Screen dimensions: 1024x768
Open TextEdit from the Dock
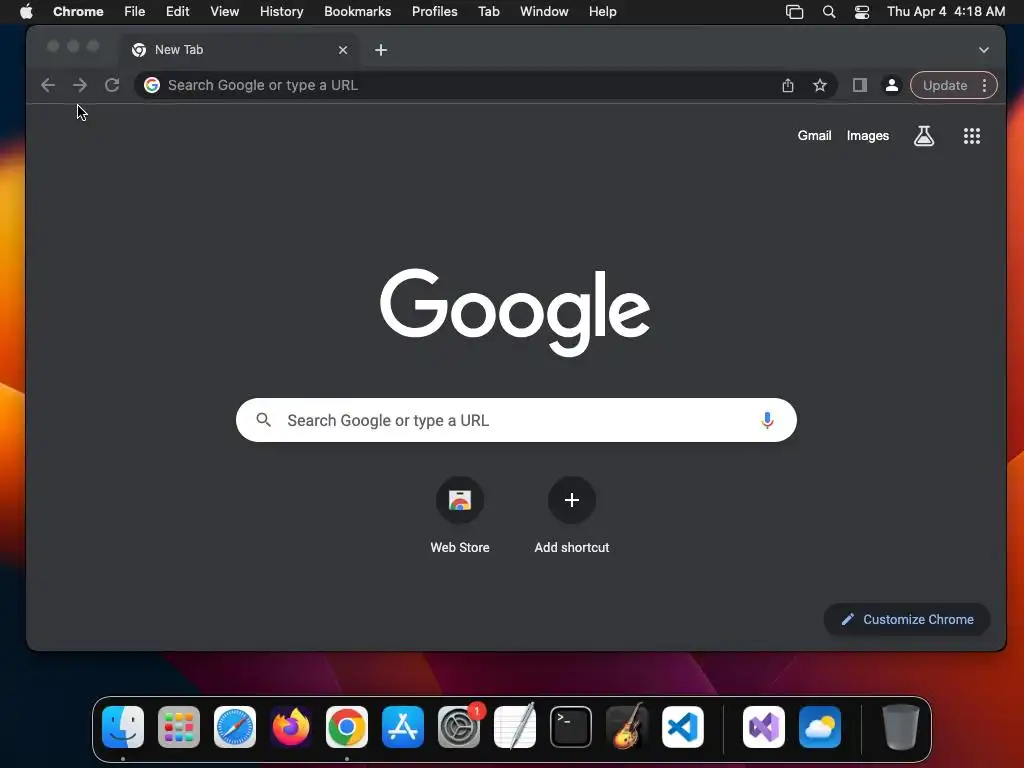coord(515,727)
